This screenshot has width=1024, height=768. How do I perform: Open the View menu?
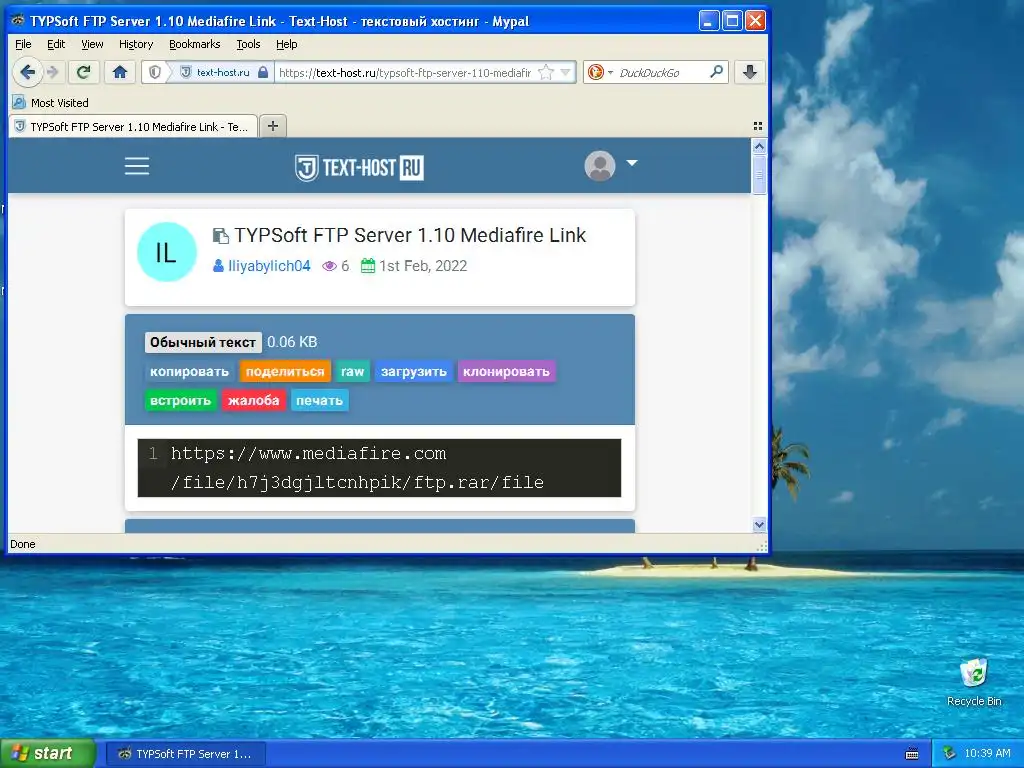tap(92, 44)
